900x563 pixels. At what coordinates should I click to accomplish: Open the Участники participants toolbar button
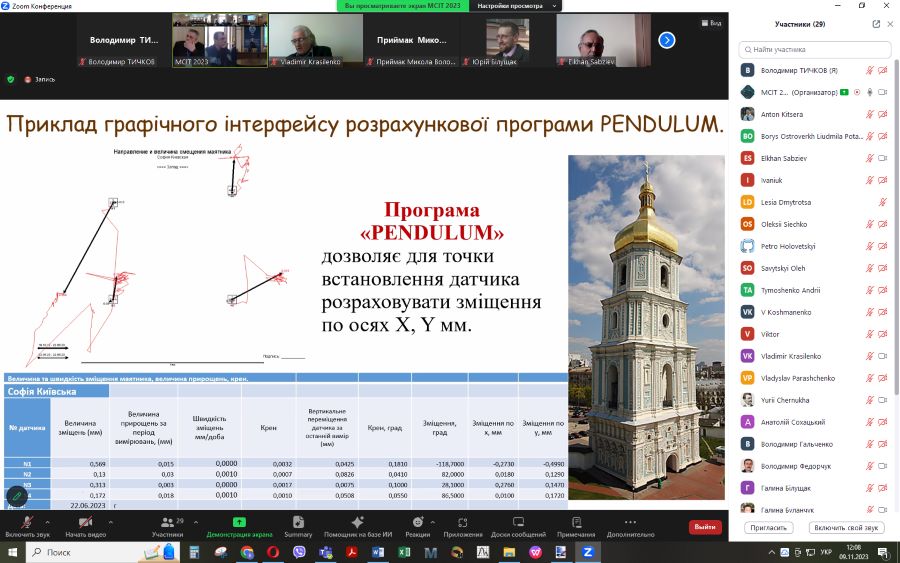click(168, 526)
